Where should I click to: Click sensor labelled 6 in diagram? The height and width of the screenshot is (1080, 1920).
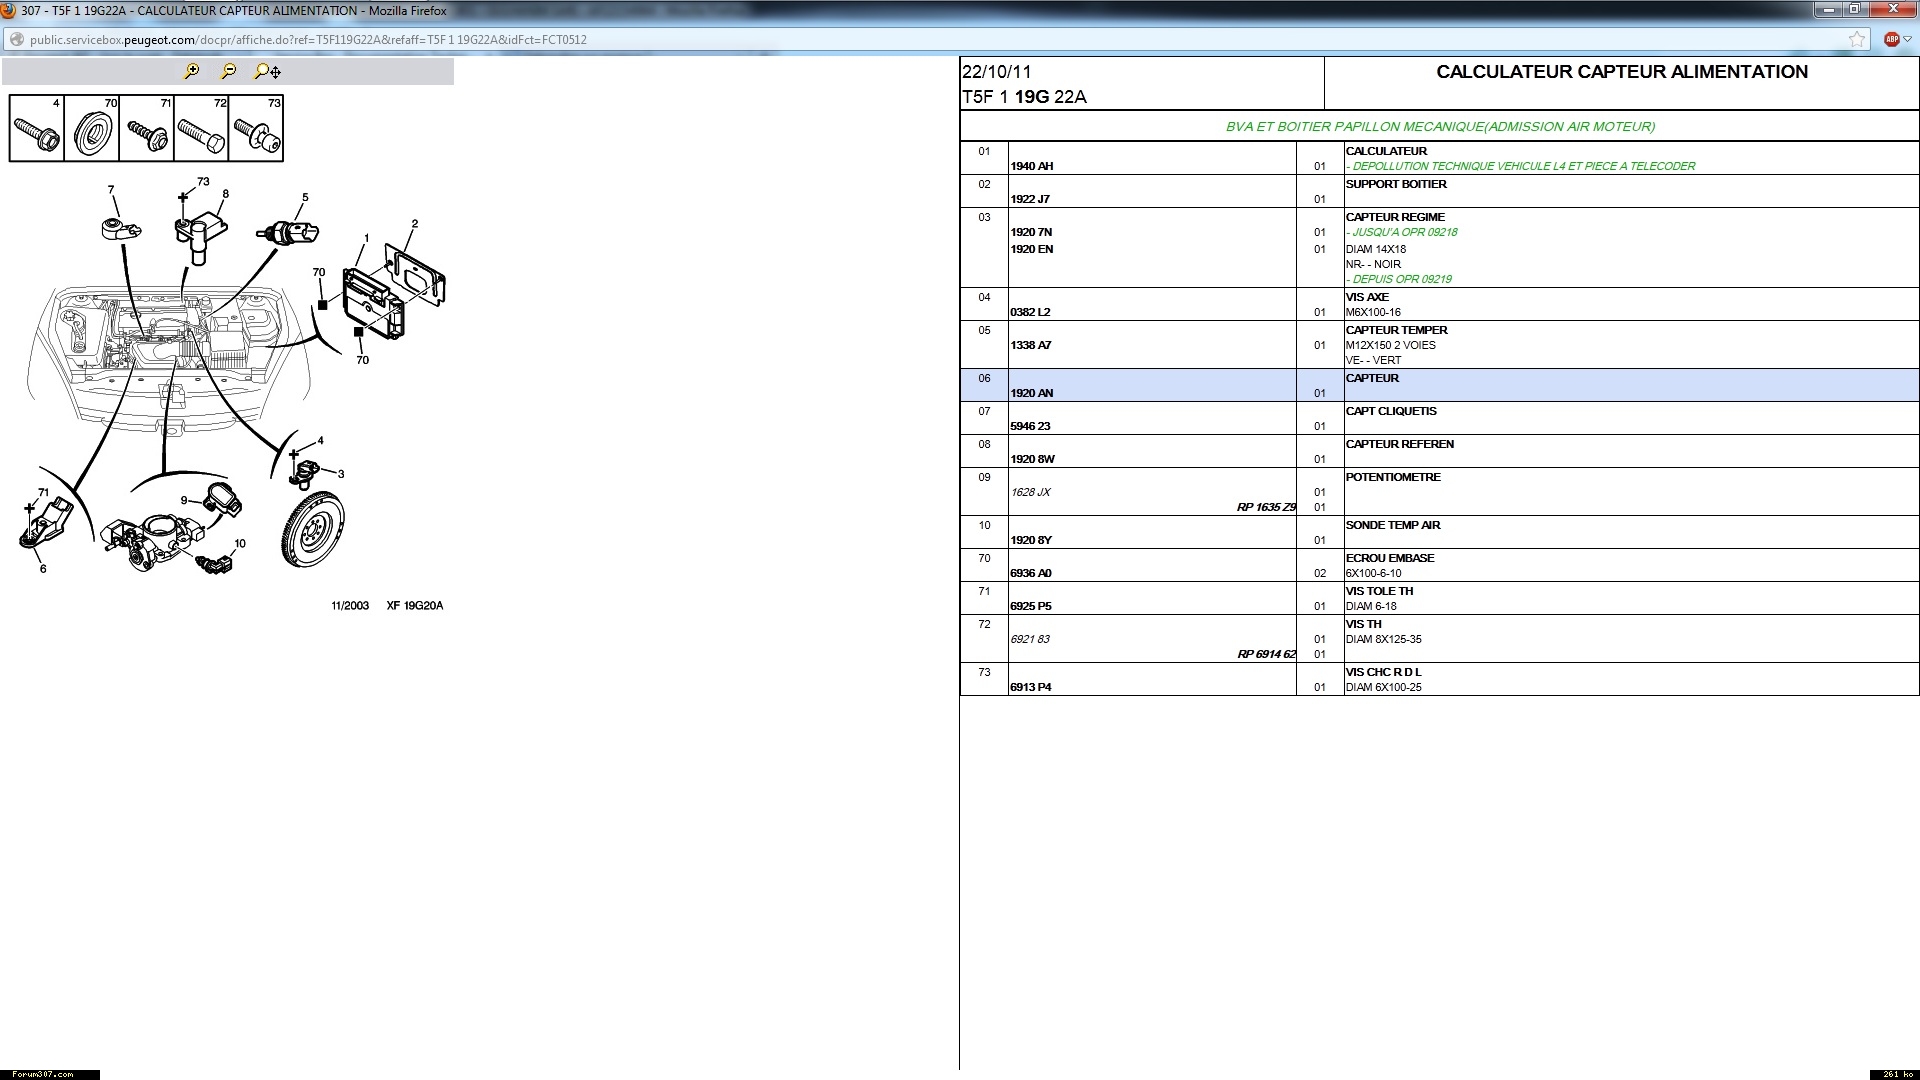pos(47,524)
